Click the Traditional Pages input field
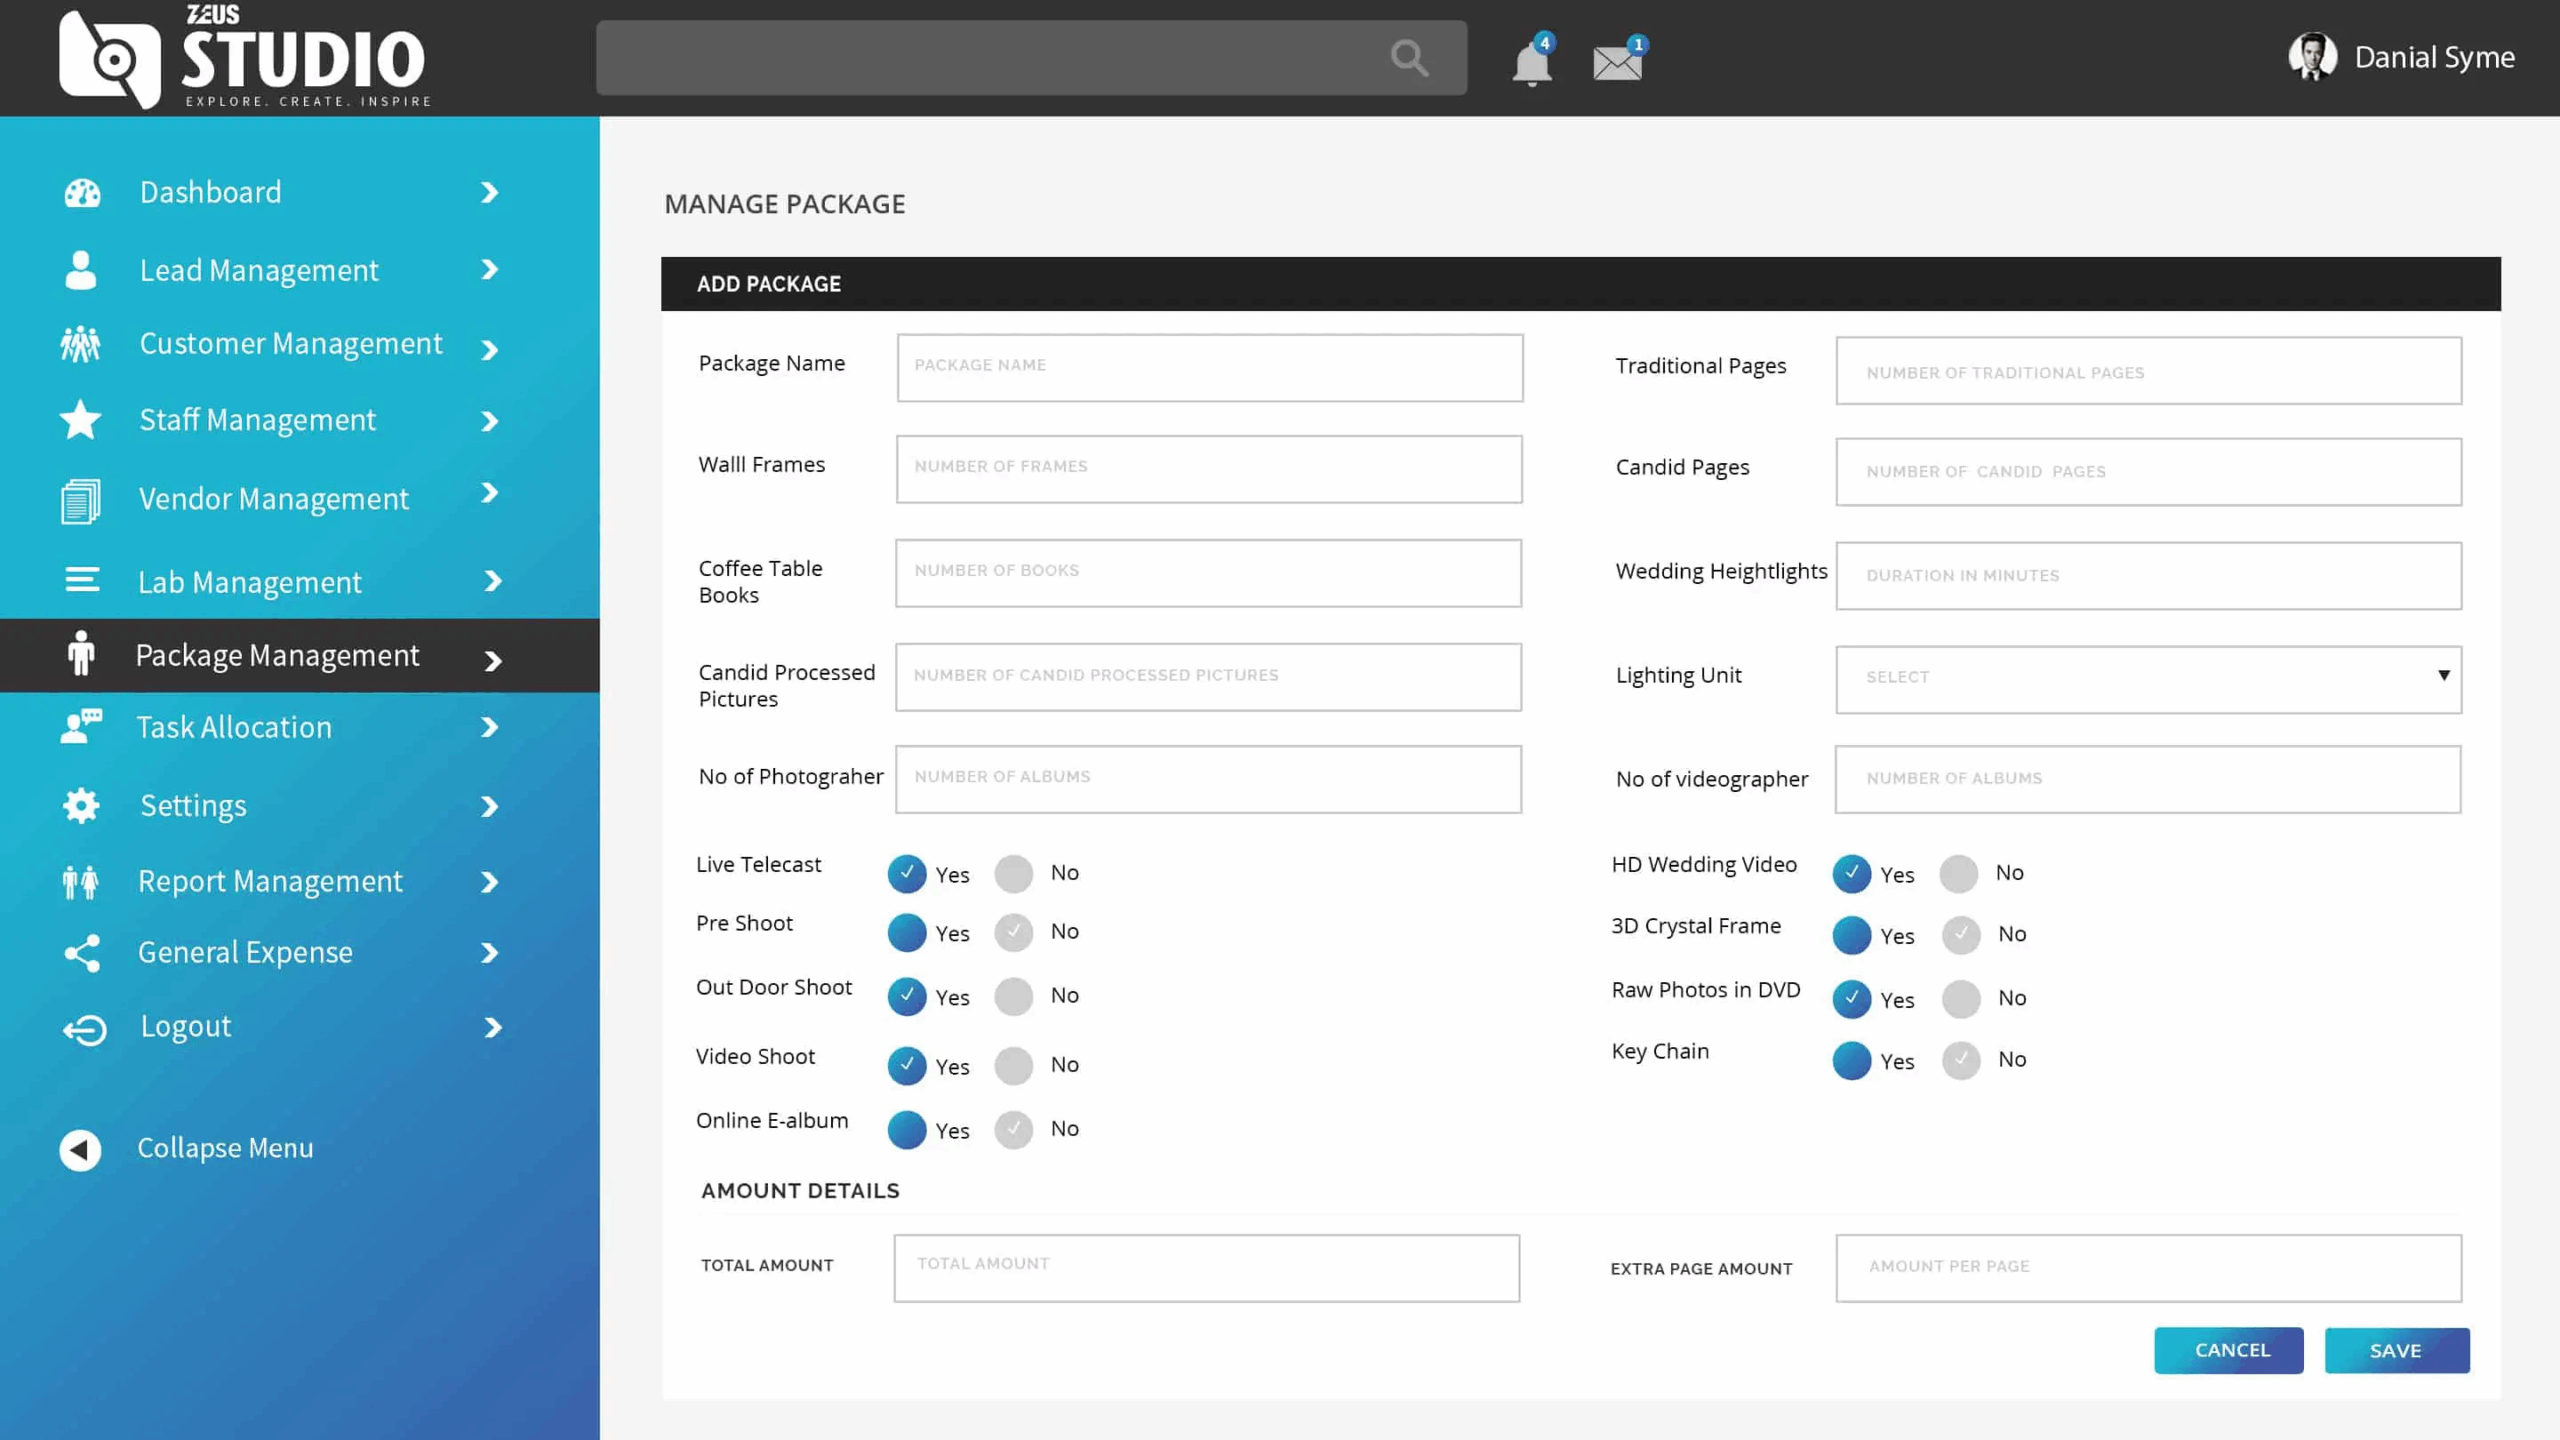The image size is (2560, 1440). coord(2148,370)
